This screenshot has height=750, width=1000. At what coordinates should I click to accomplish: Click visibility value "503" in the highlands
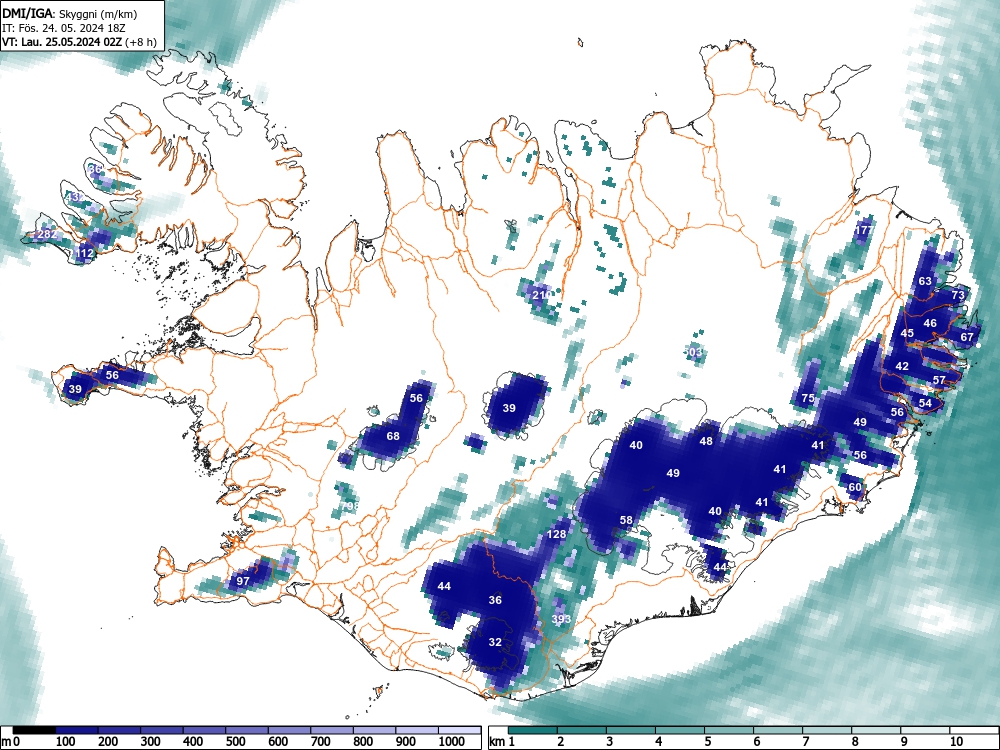pos(693,352)
